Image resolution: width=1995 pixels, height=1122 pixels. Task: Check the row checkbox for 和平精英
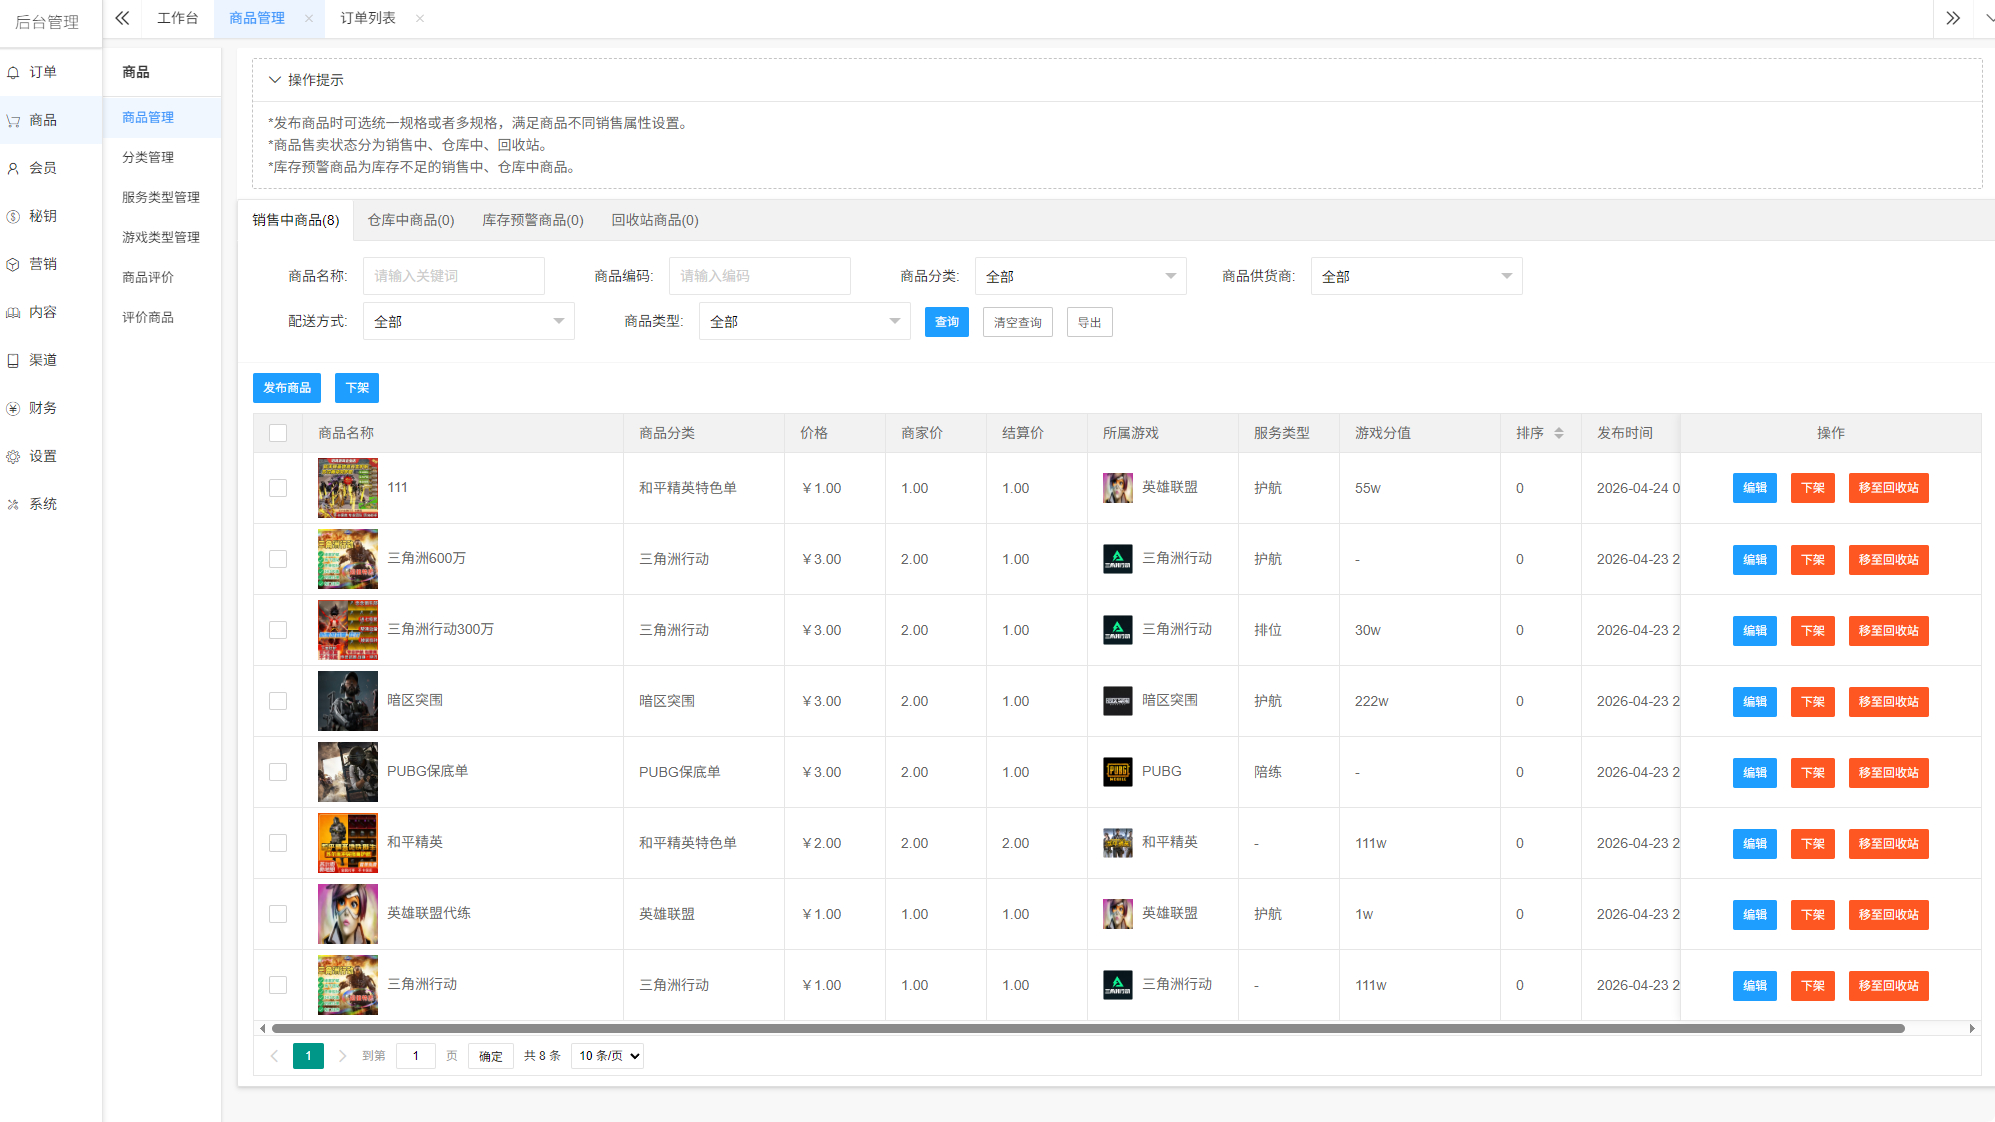point(278,843)
